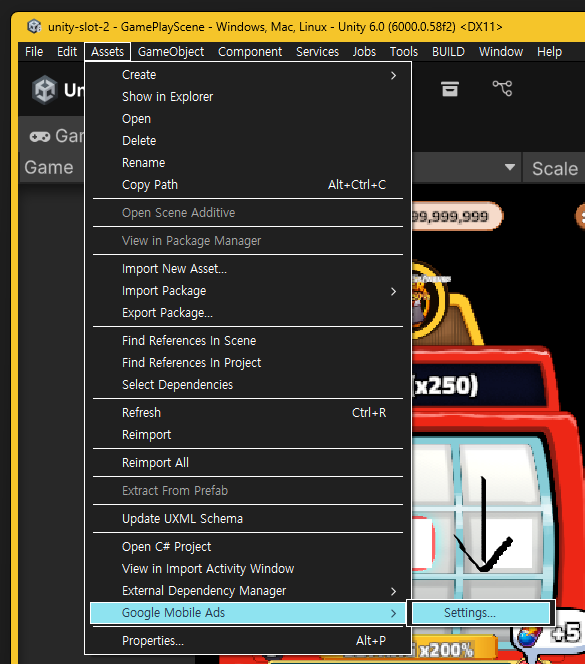Open the Window menu
The height and width of the screenshot is (664, 585).
501,52
